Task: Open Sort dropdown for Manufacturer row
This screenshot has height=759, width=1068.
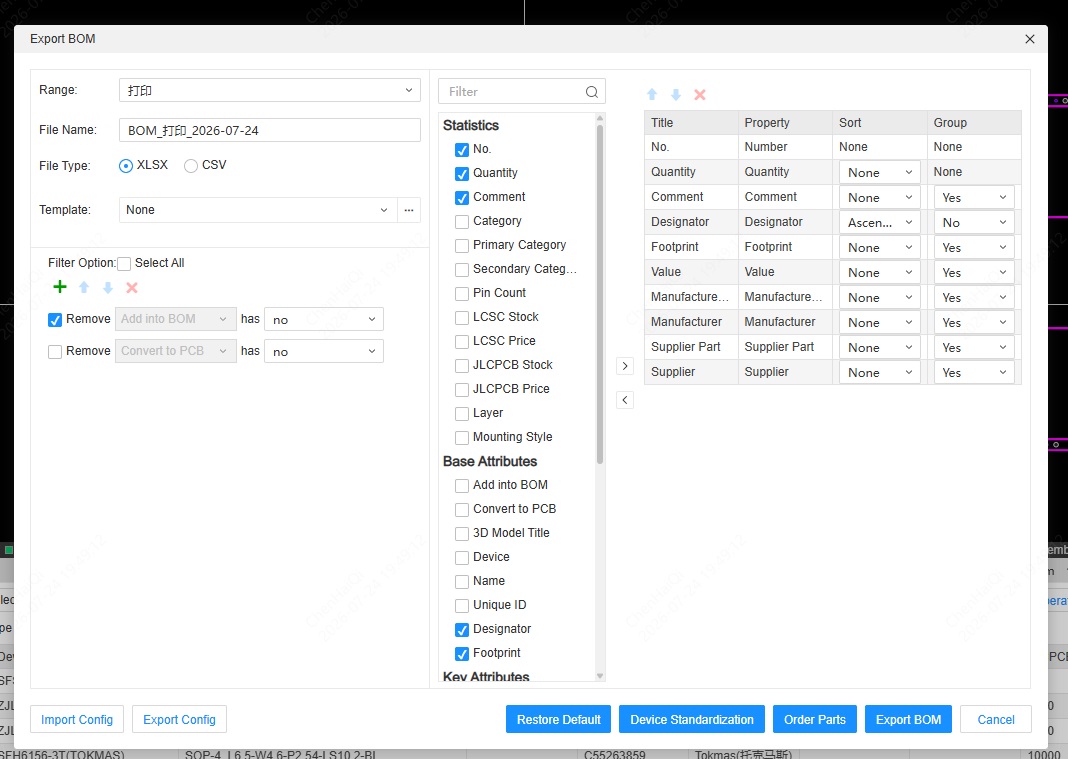Action: (x=879, y=322)
